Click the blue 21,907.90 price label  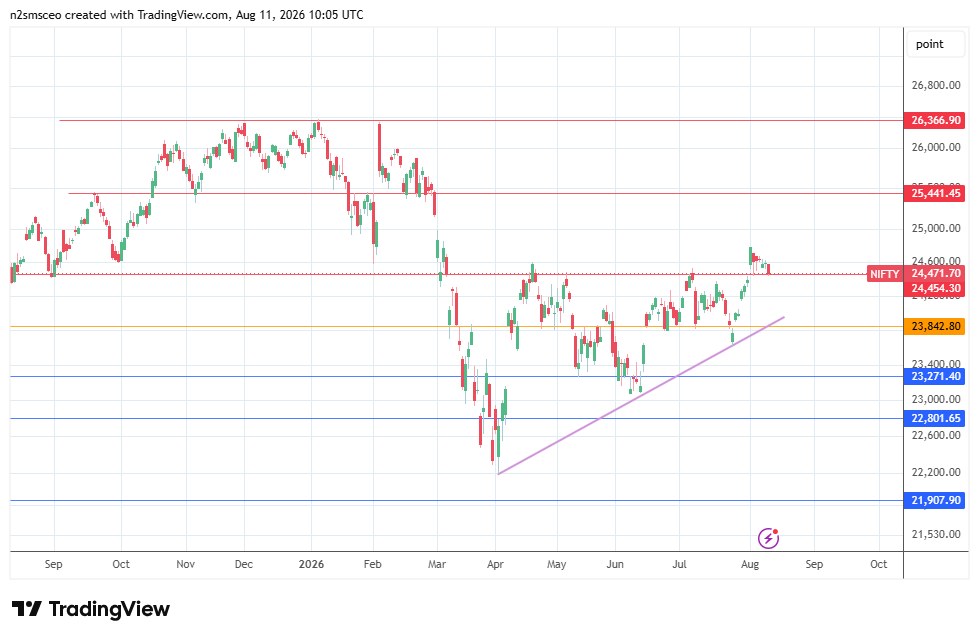coord(934,500)
